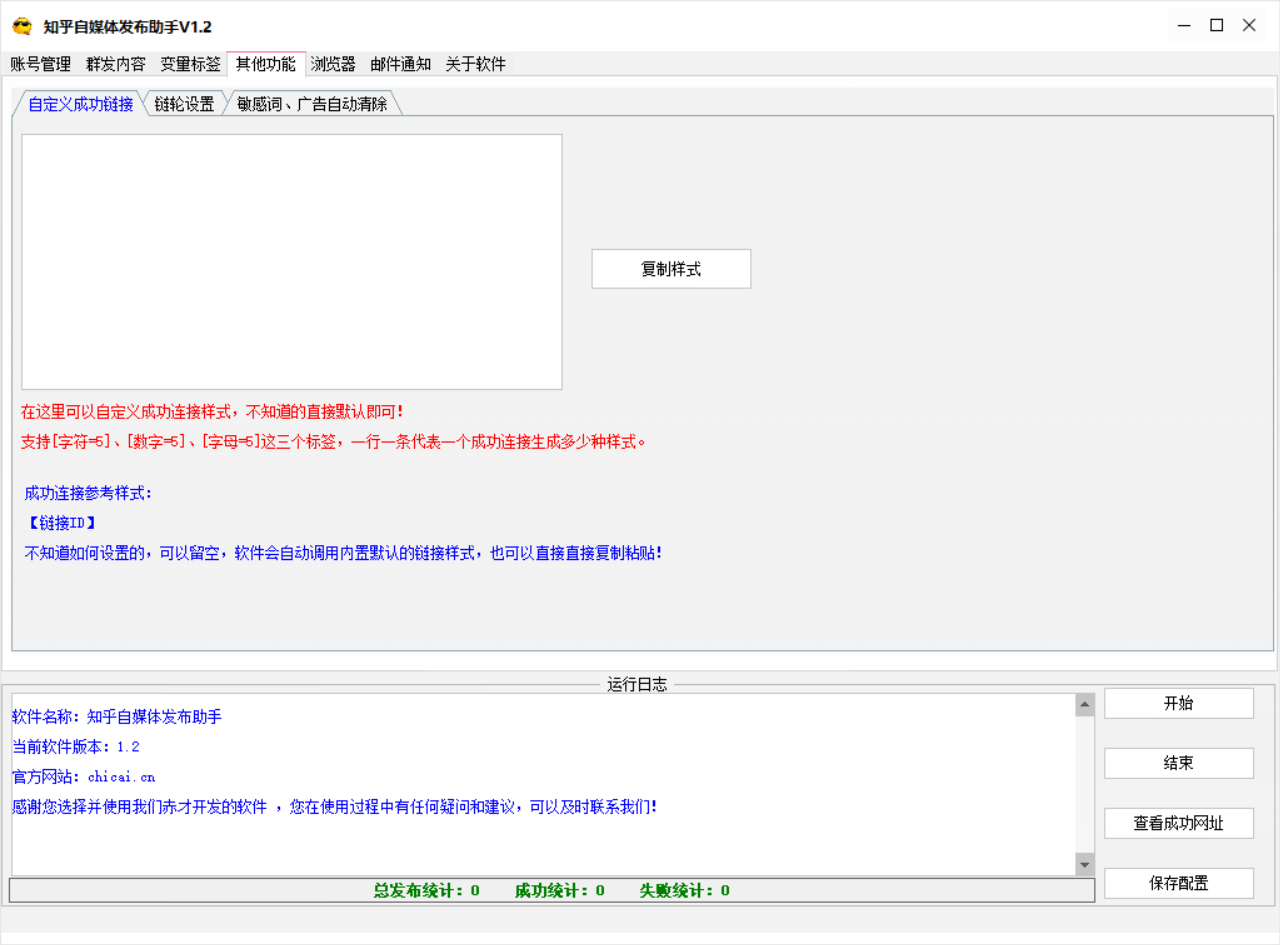This screenshot has width=1280, height=945.
Task: Click the 运行日志 group label
Action: click(x=638, y=685)
